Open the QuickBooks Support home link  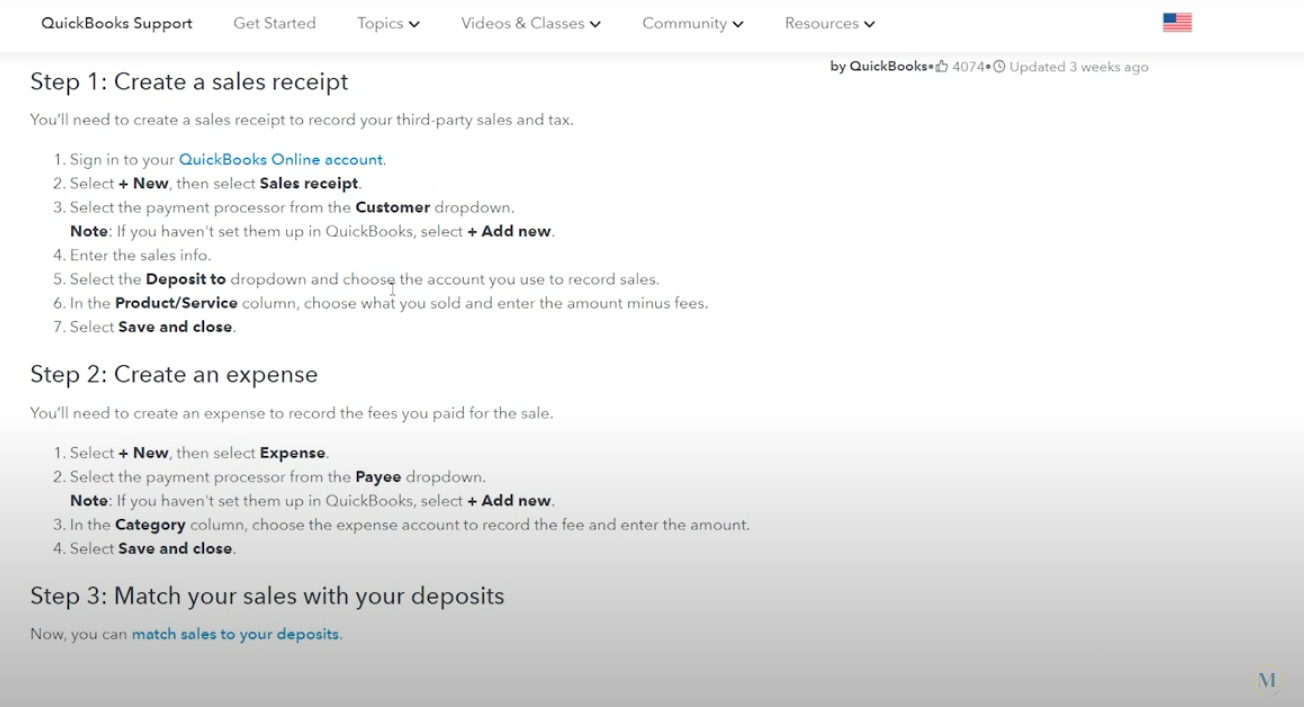[117, 23]
